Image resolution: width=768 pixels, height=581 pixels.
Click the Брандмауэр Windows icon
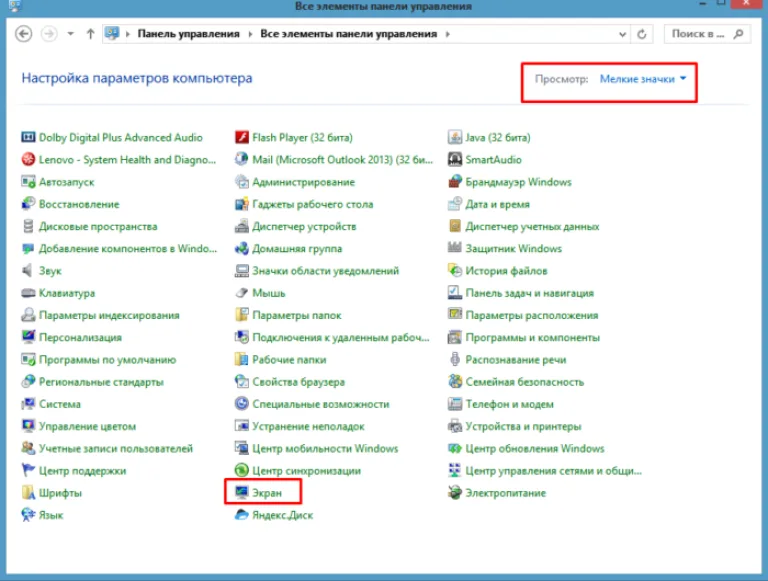pyautogui.click(x=455, y=182)
